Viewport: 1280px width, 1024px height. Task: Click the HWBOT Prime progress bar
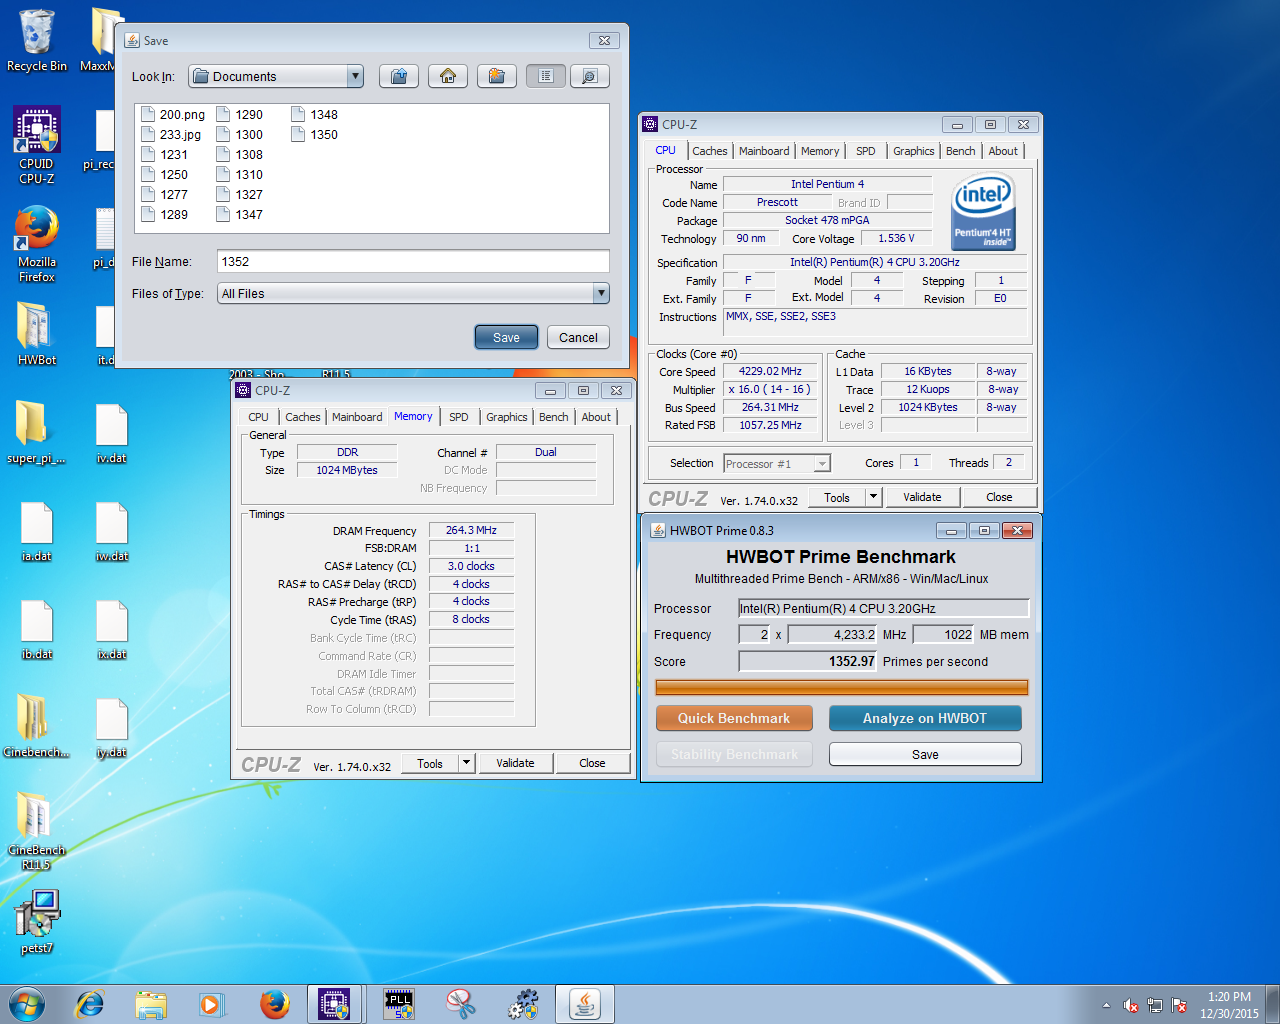(x=841, y=687)
